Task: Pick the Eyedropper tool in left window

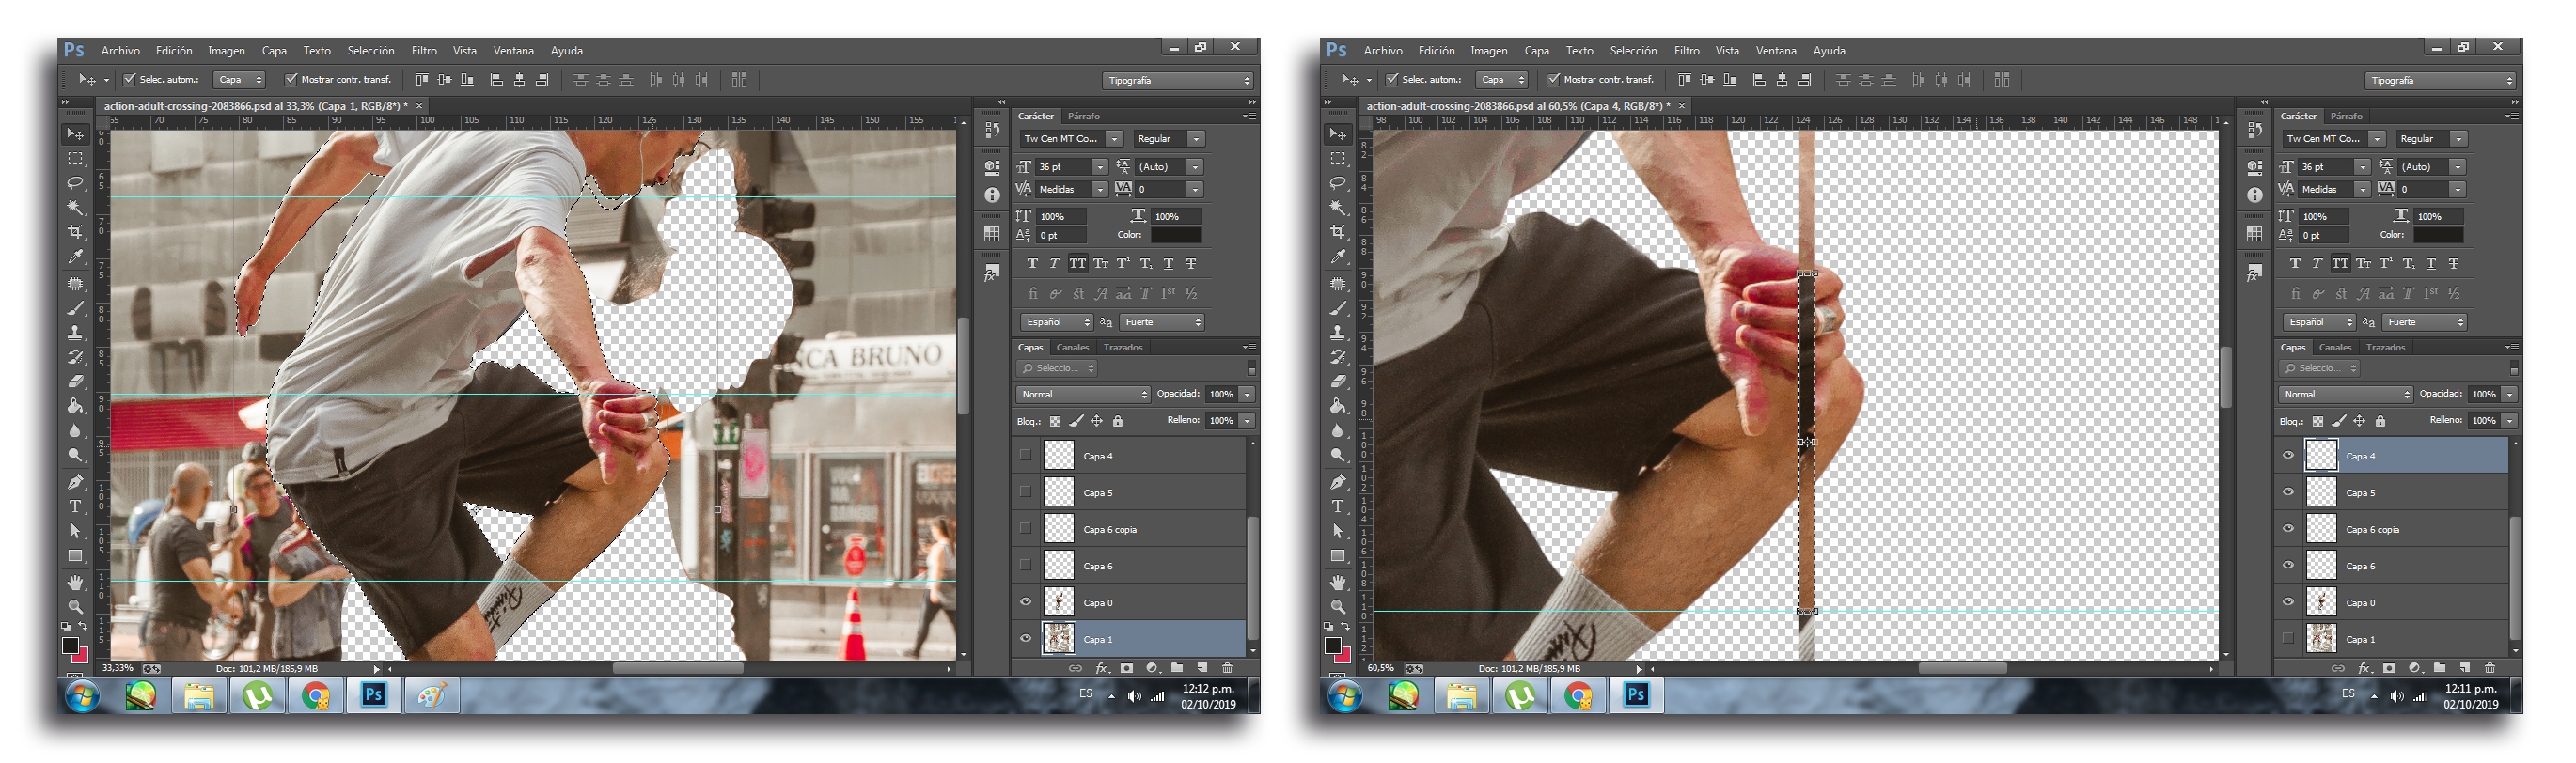Action: click(x=75, y=257)
